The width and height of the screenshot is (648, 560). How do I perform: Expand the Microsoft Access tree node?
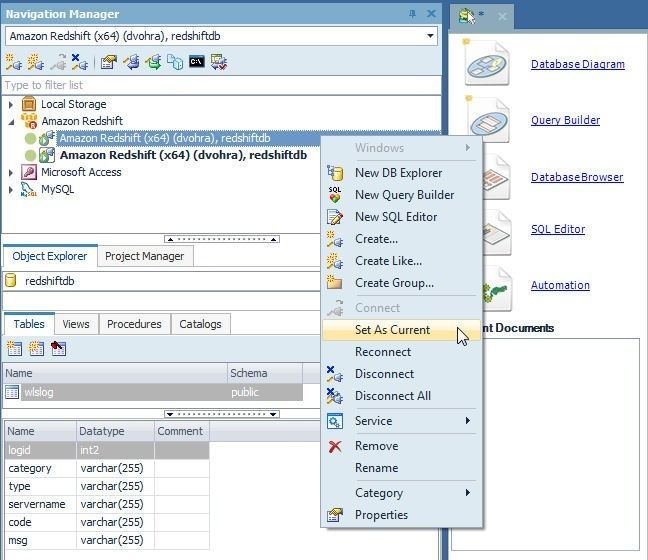point(11,172)
